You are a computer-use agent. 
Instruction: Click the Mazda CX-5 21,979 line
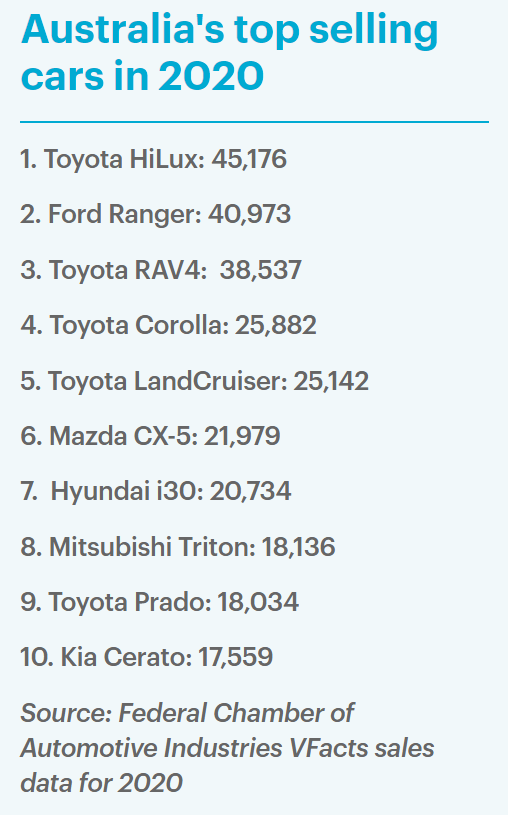click(150, 436)
